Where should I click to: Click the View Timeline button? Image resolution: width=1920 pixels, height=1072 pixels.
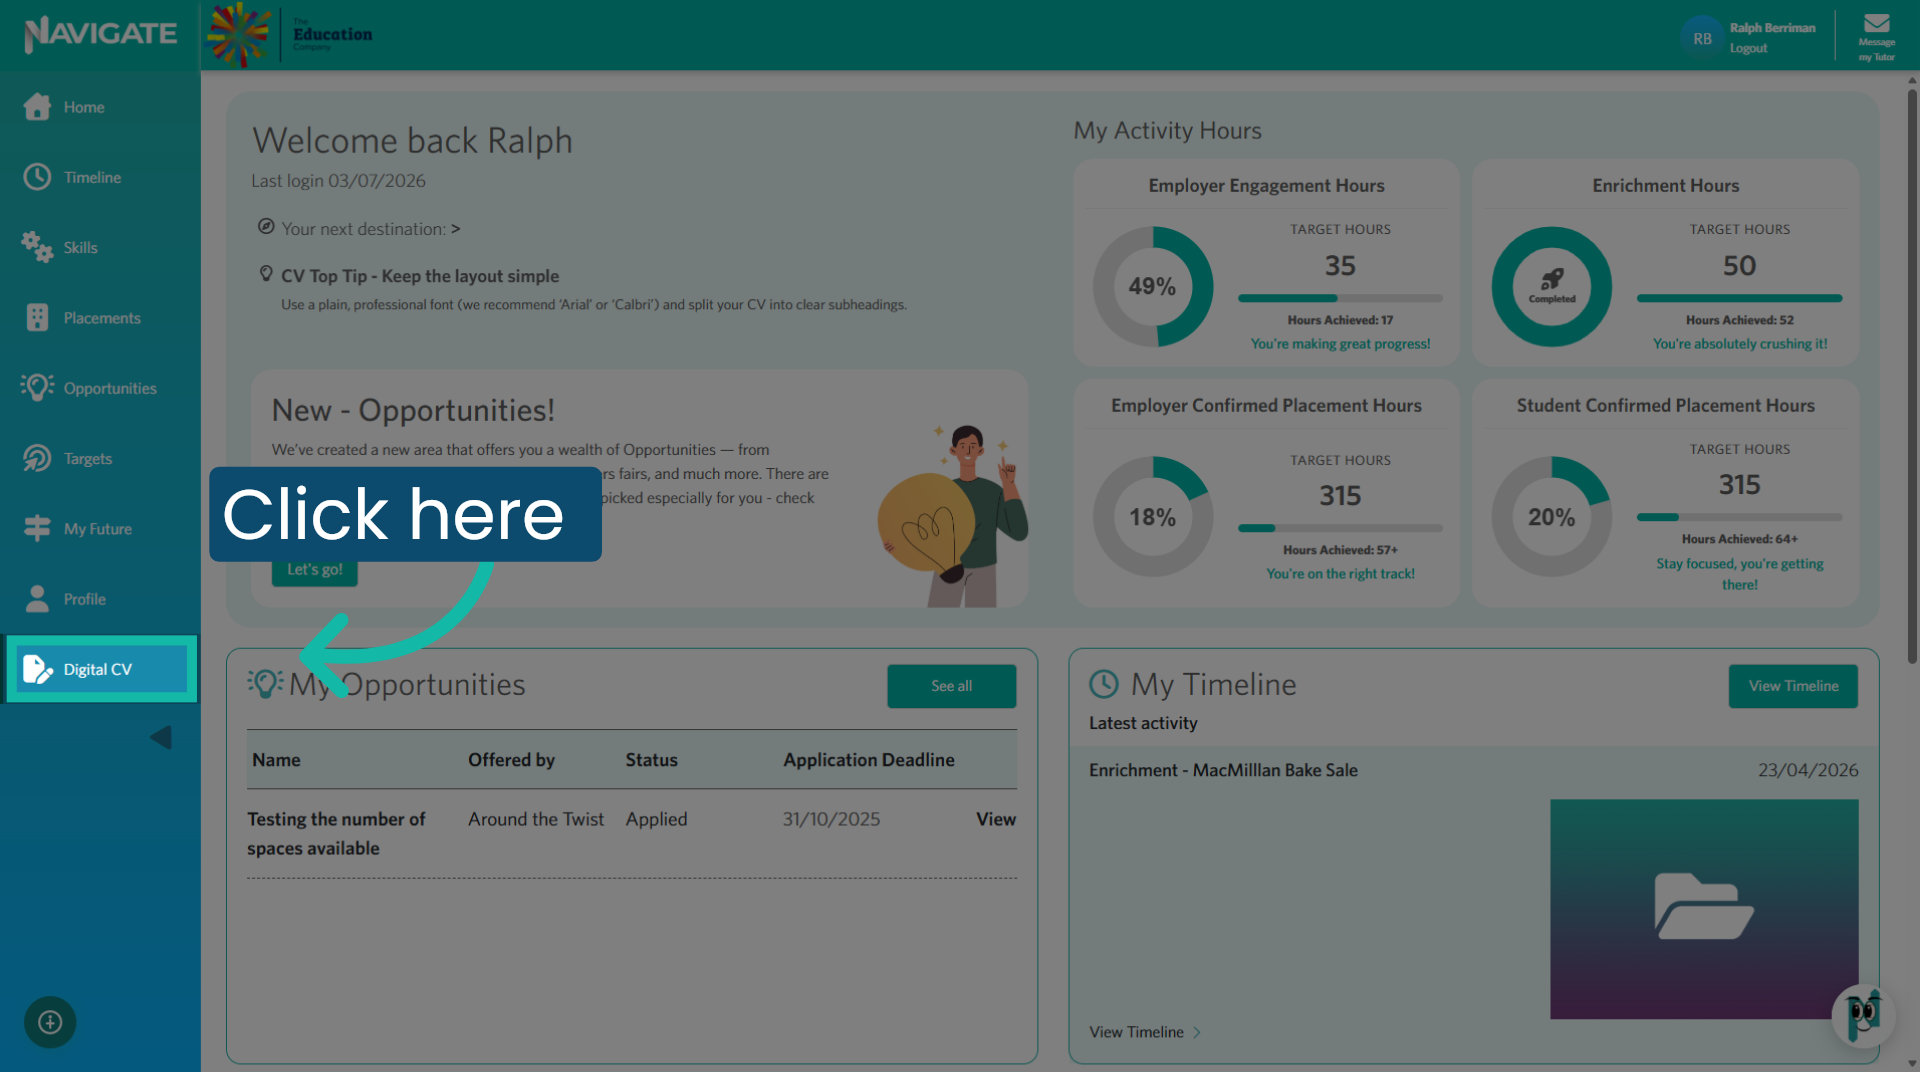tap(1793, 686)
